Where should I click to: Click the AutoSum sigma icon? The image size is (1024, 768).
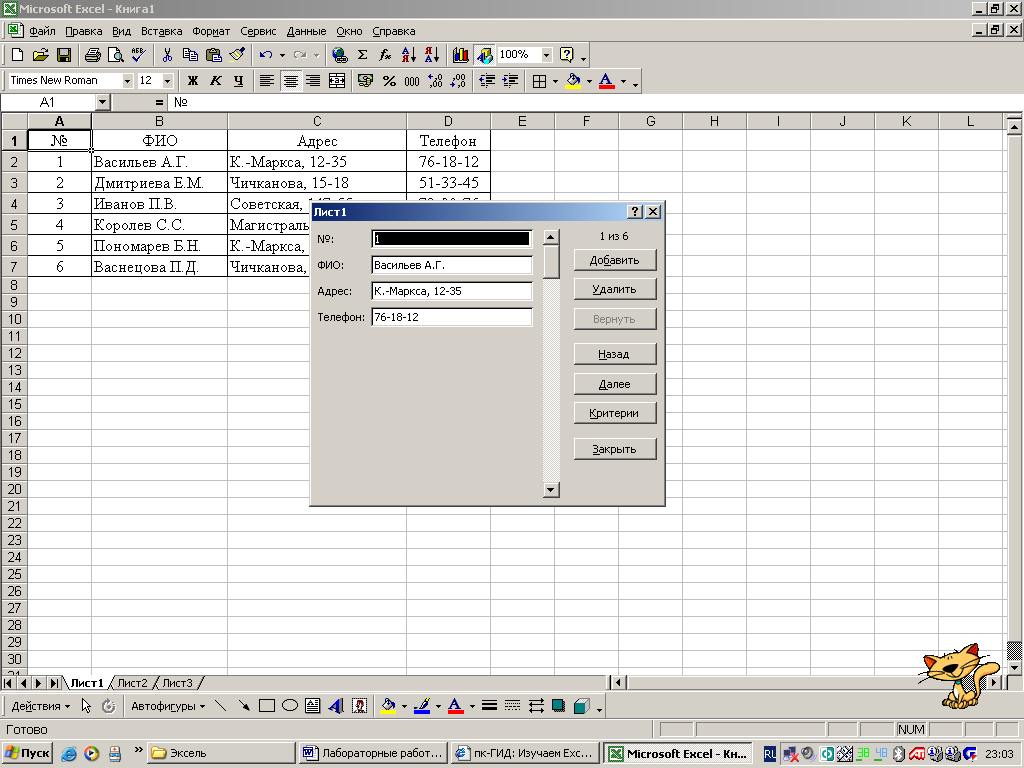(362, 55)
